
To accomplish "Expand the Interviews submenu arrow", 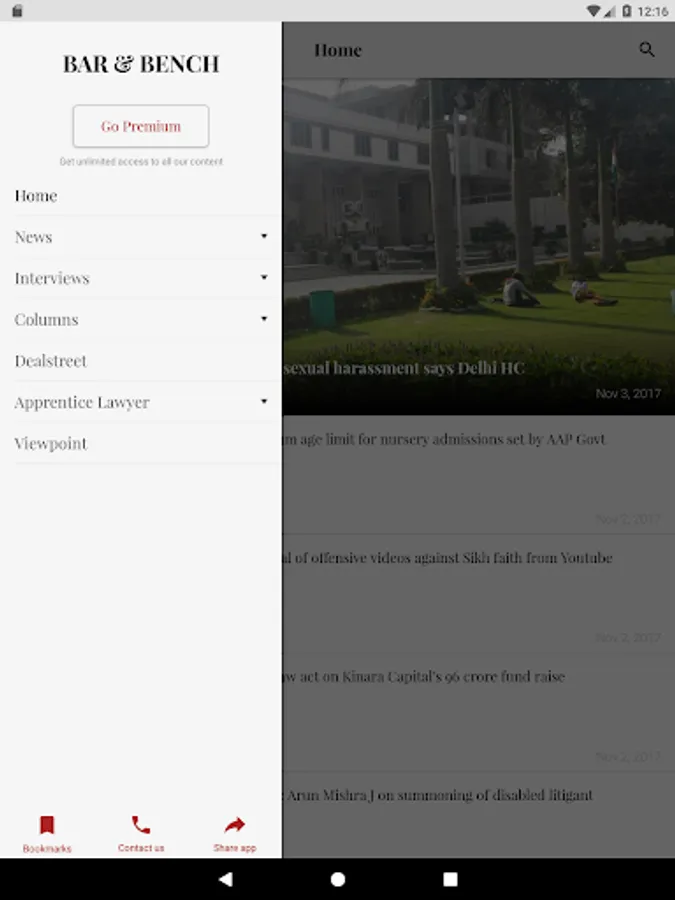I will coord(264,278).
